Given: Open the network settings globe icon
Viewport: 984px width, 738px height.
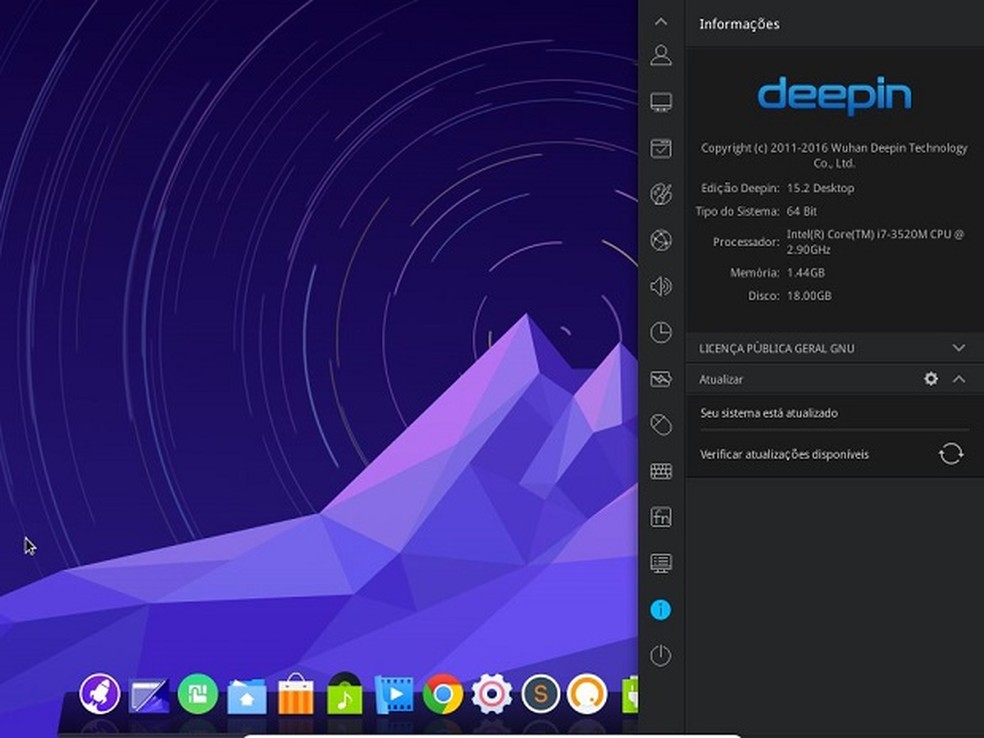Looking at the screenshot, I should (x=661, y=240).
